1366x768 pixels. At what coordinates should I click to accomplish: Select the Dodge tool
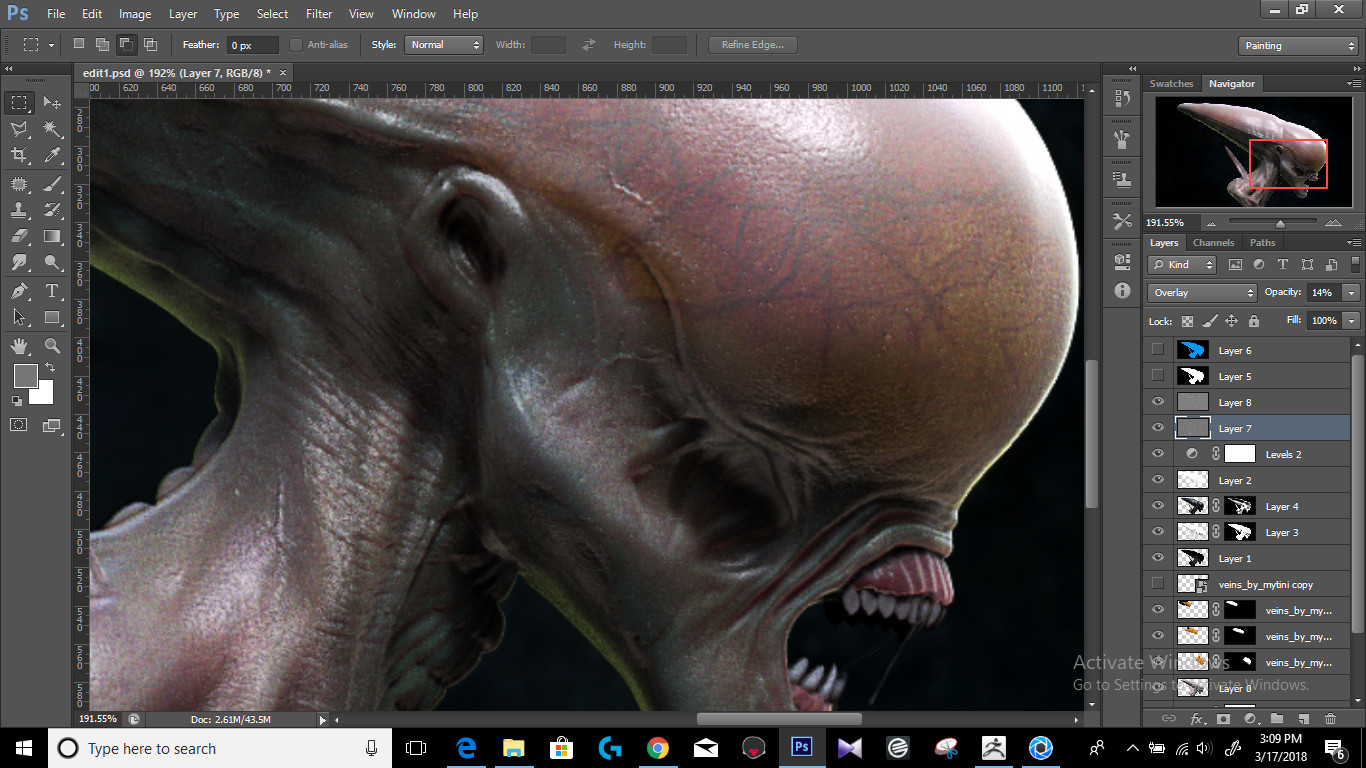[x=52, y=263]
